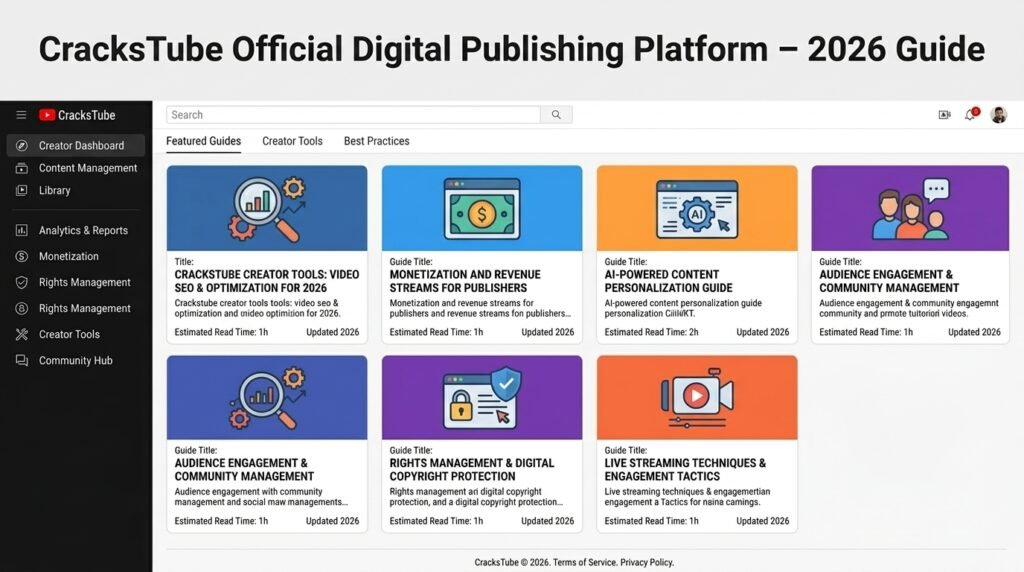Click the CracksTube logo
1024x572 pixels.
[x=77, y=115]
